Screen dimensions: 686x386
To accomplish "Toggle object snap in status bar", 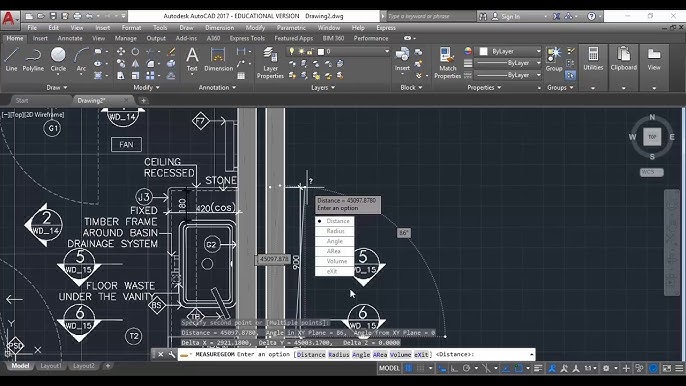I will pyautogui.click(x=518, y=368).
